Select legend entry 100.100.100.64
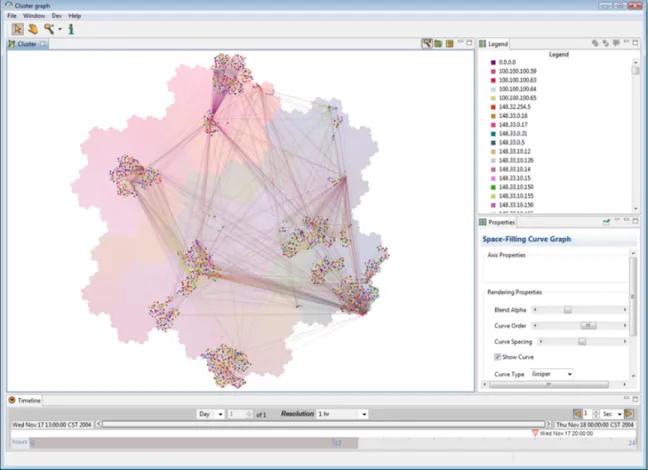 [517, 89]
